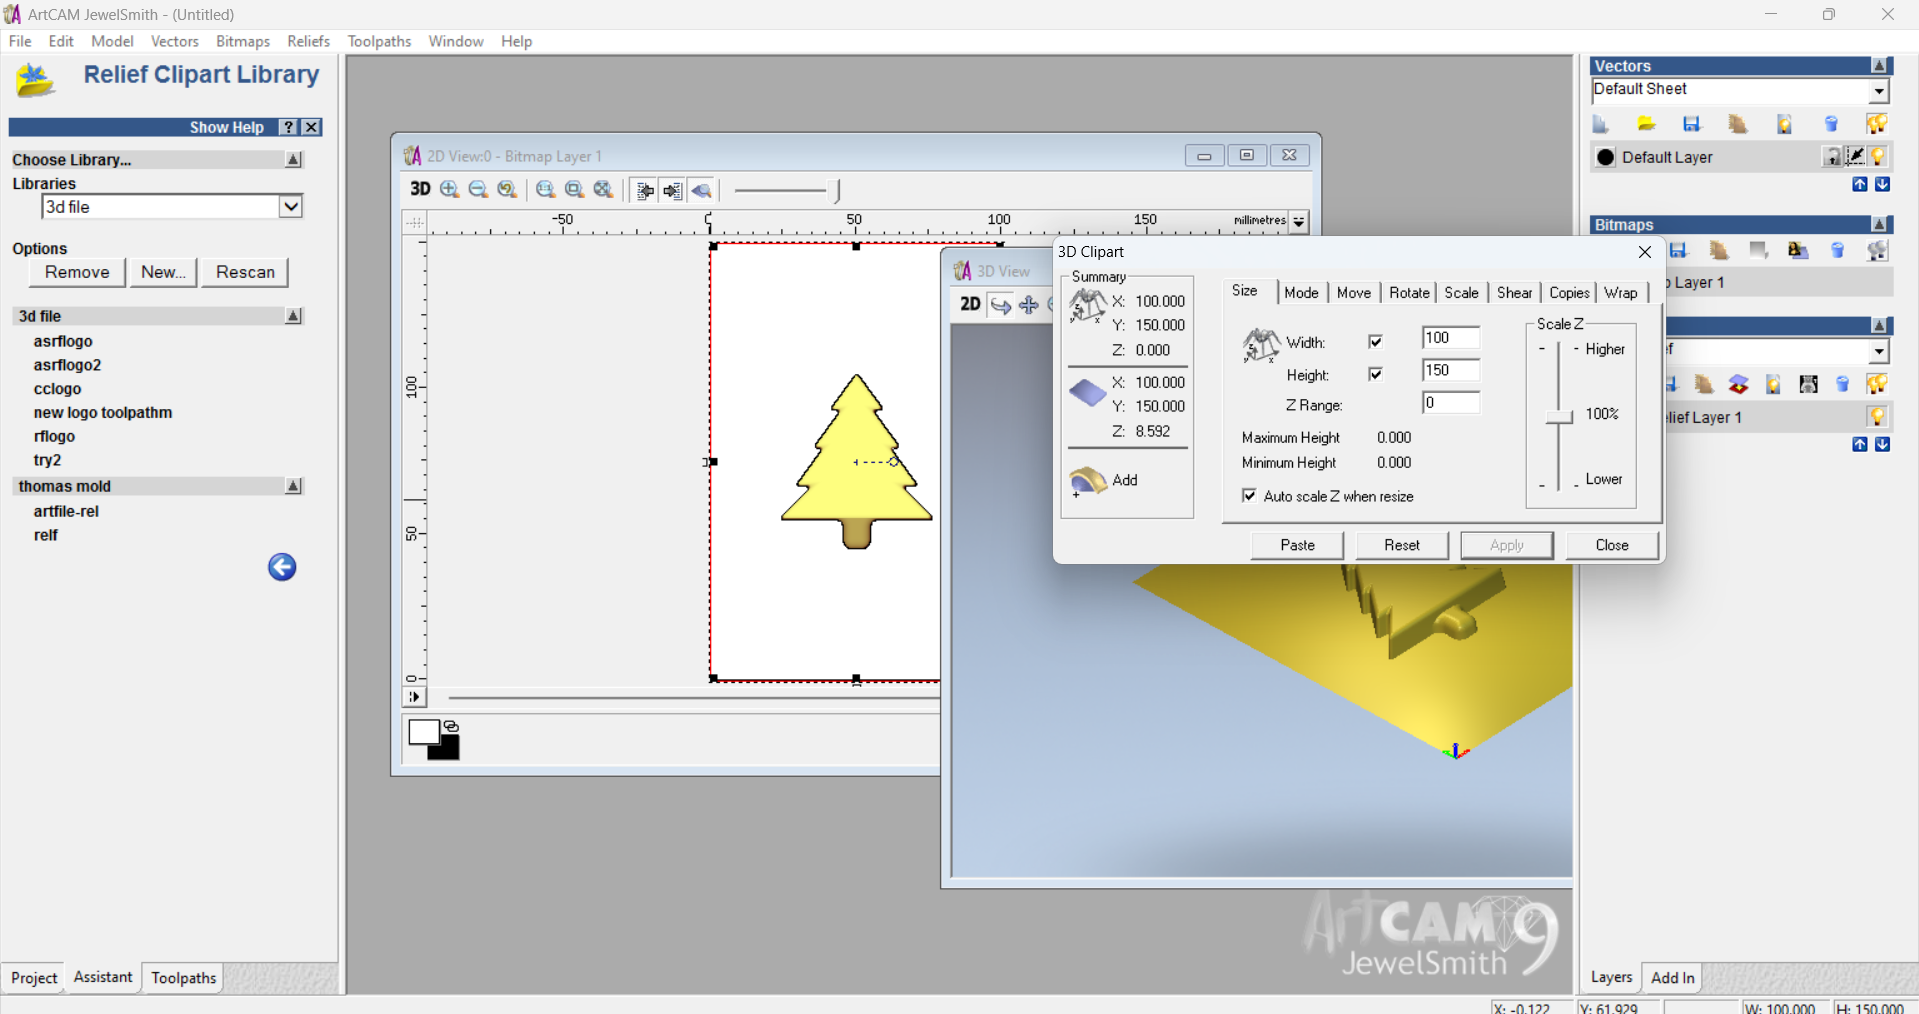Click Paste button in 3D Clipart
The width and height of the screenshot is (1919, 1014).
1297,545
